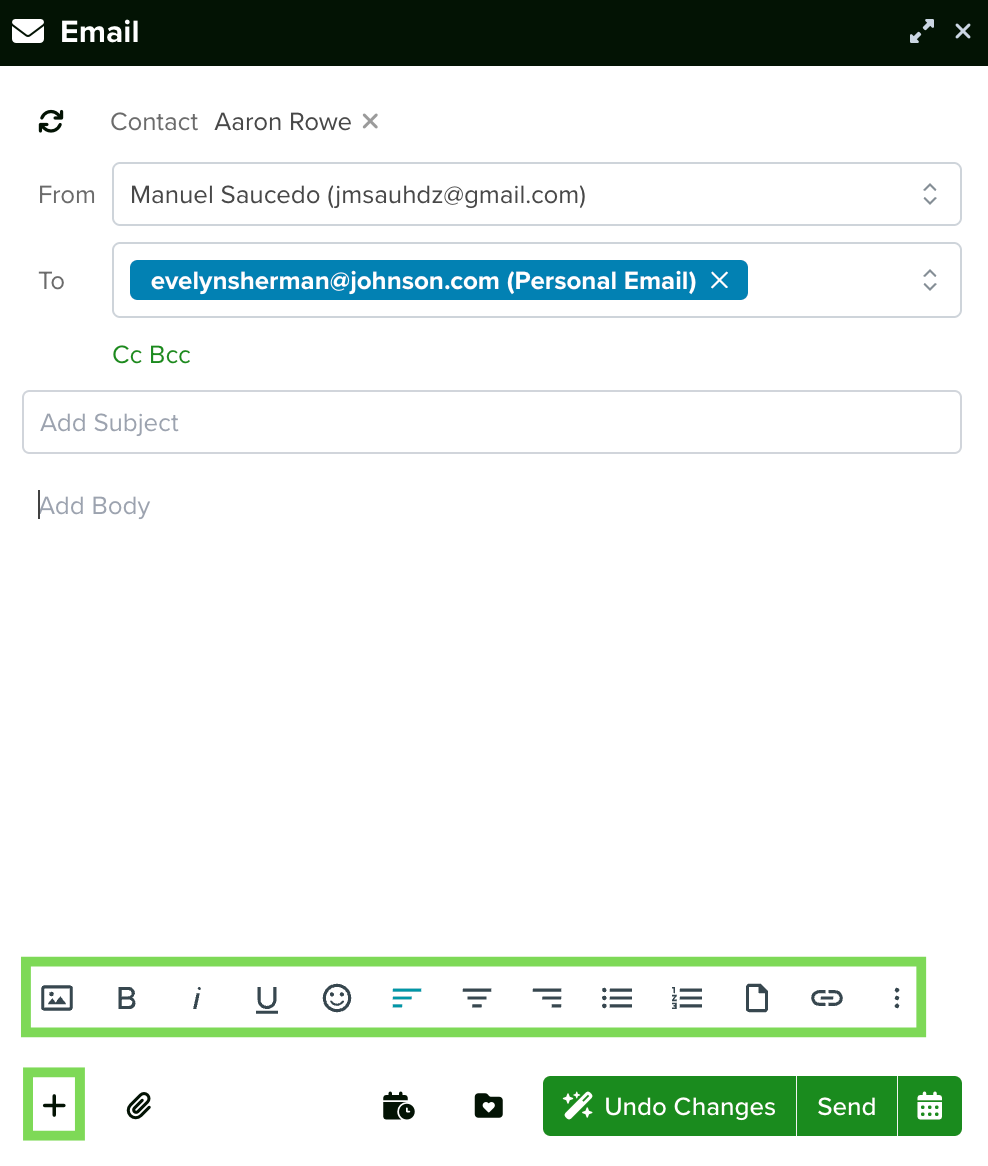Screen dimensions: 988x1166
Task: Click the Add Subject field
Action: (x=491, y=422)
